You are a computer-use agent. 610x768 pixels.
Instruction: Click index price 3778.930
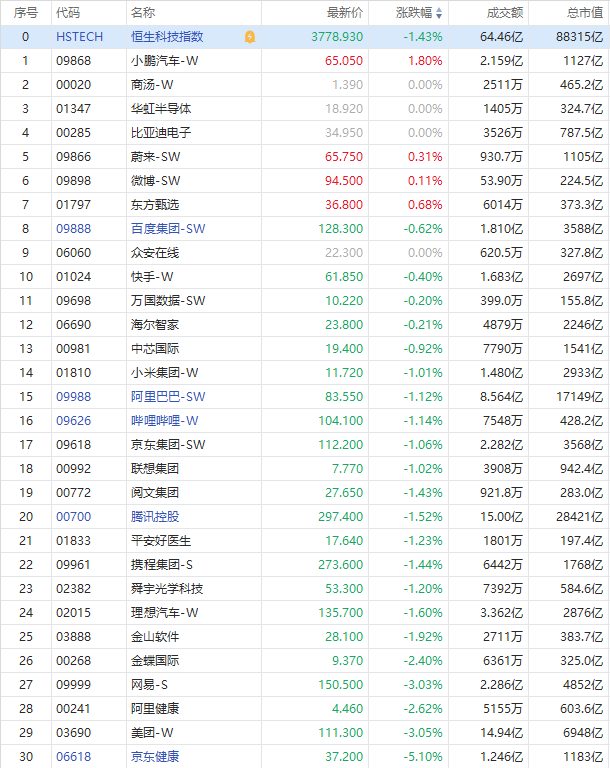(x=337, y=37)
